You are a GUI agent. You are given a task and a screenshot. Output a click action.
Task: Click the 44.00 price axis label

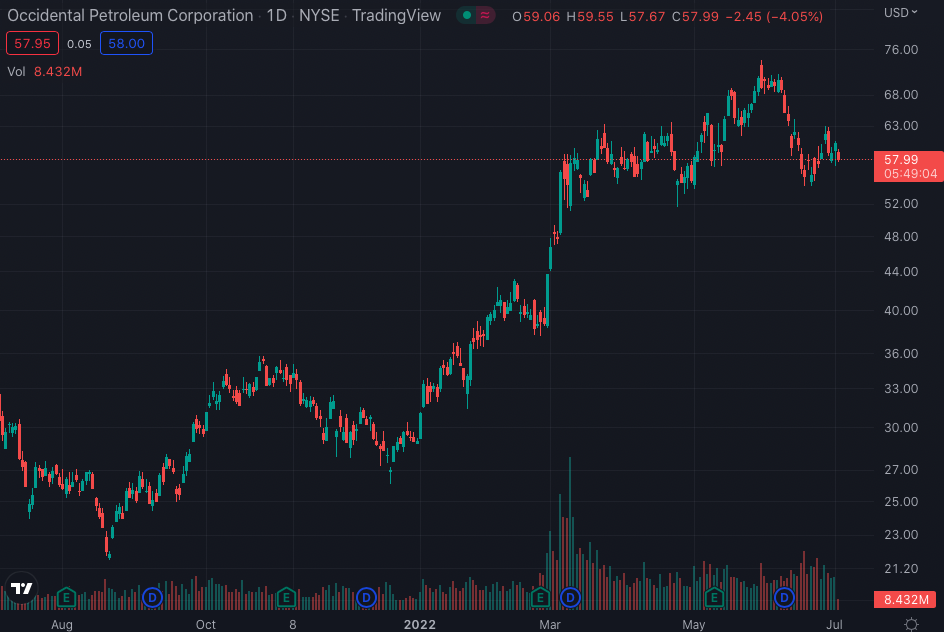(901, 271)
